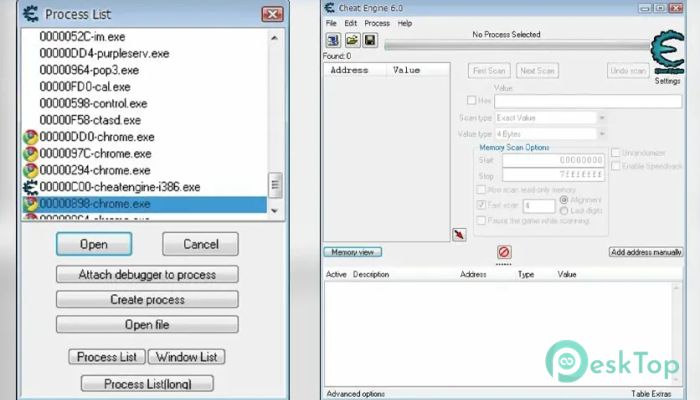The width and height of the screenshot is (700, 400).
Task: Click the Process List(long) button
Action: (147, 384)
